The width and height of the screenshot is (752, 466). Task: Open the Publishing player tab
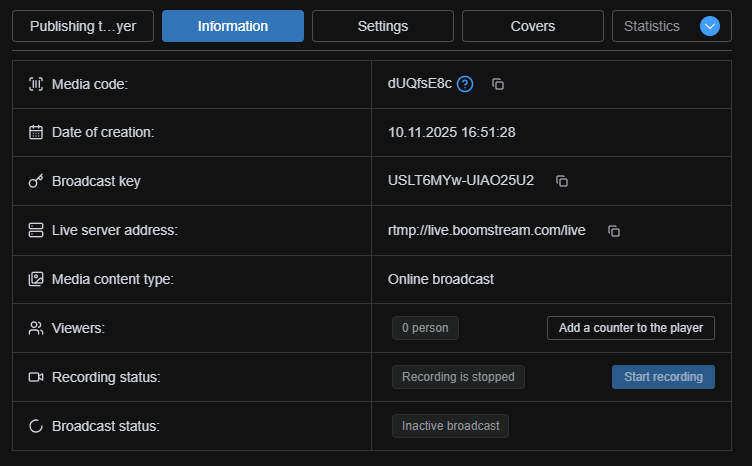[x=83, y=26]
